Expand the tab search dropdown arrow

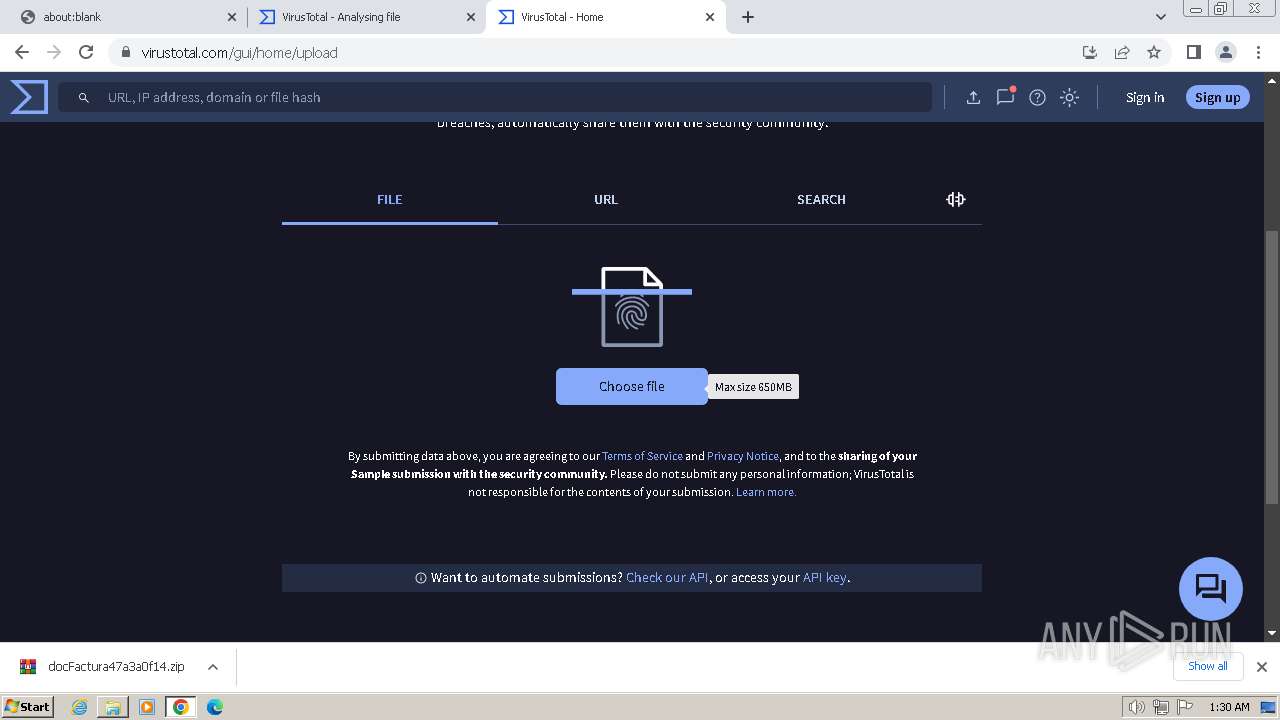click(x=1160, y=17)
